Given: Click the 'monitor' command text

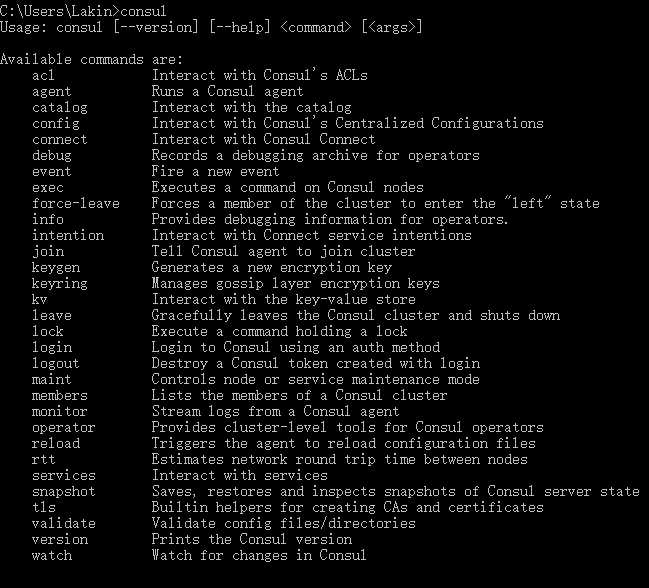Looking at the screenshot, I should coord(60,412).
